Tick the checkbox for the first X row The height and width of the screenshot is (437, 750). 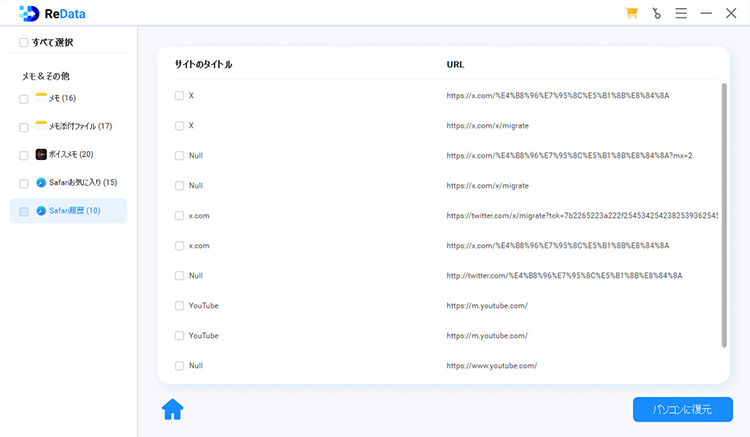179,96
